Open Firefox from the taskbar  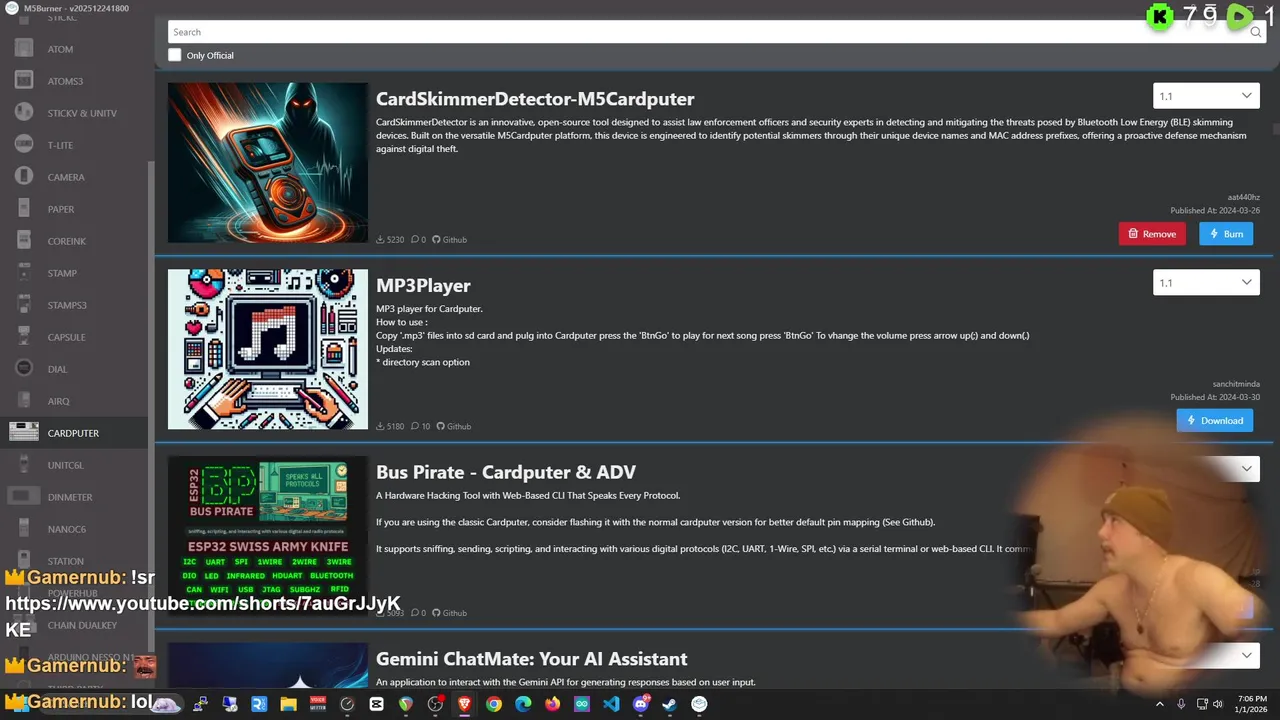click(x=552, y=704)
